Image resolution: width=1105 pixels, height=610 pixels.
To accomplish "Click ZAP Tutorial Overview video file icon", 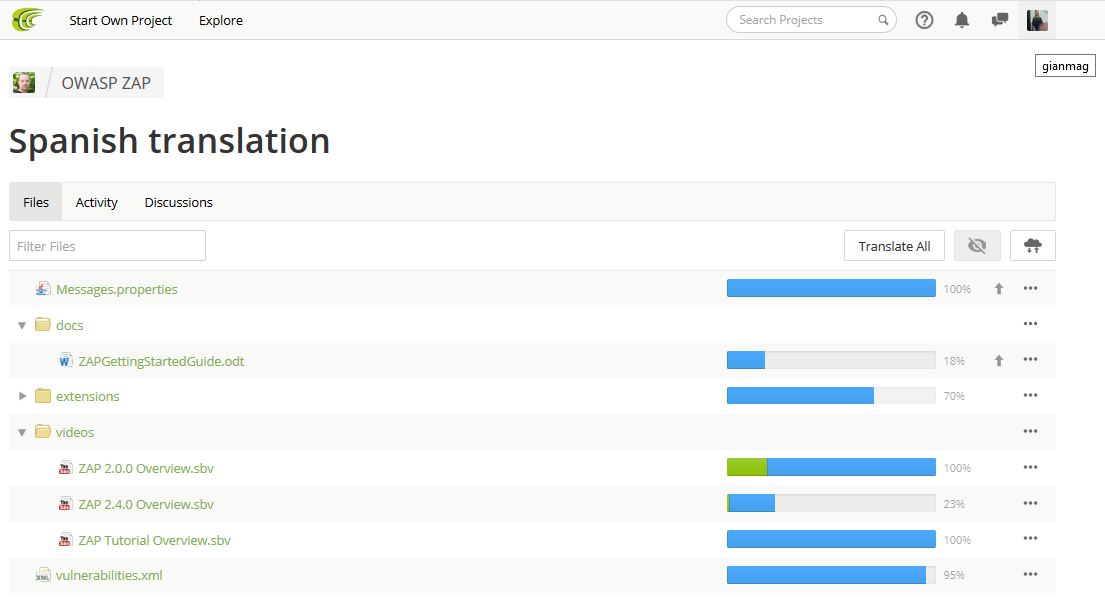I will 66,540.
